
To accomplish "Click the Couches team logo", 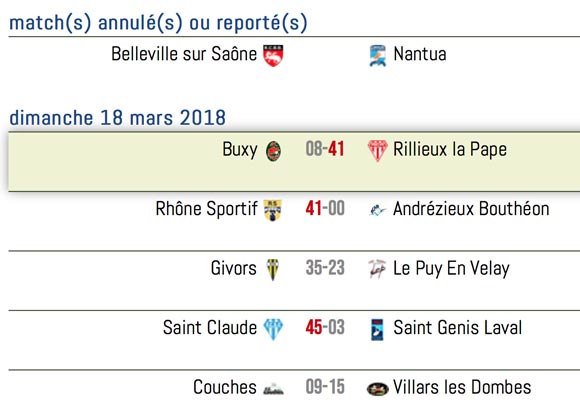I will pos(273,389).
